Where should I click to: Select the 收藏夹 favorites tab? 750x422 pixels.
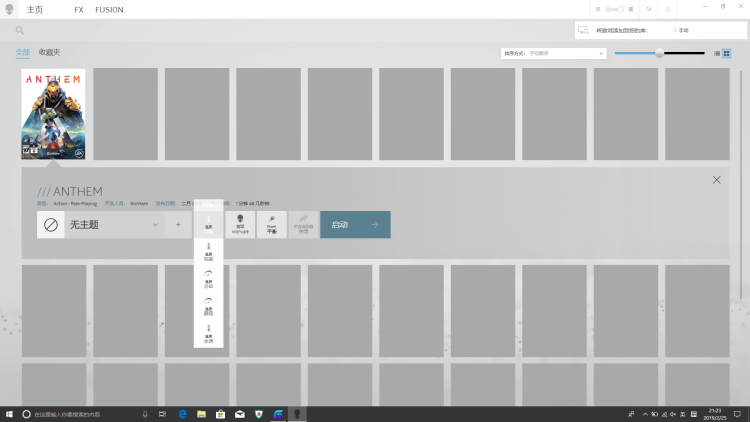tap(49, 52)
